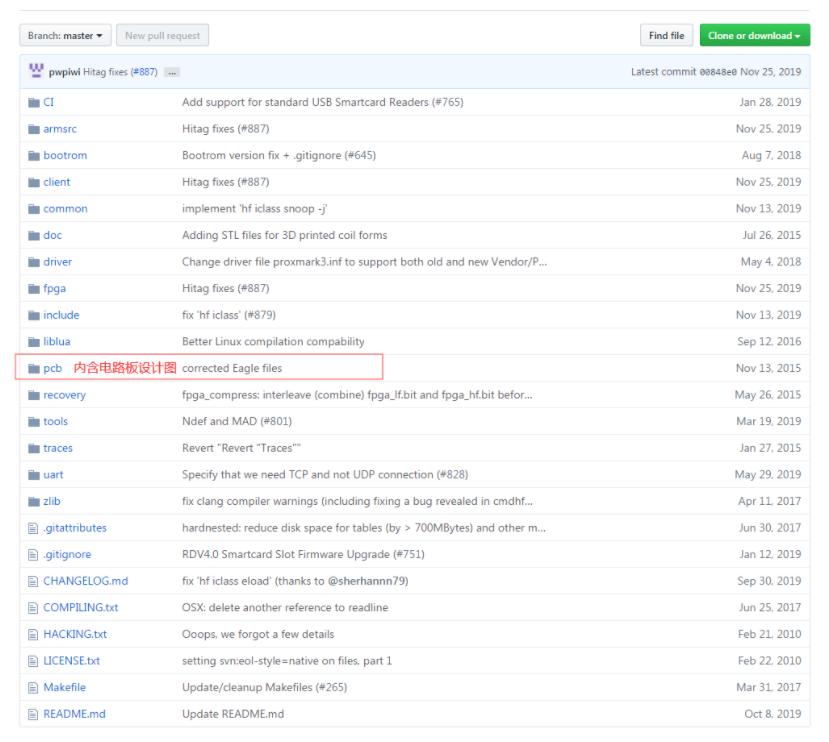The width and height of the screenshot is (829, 742).
Task: Click the file icon next to Makefile
Action: pyautogui.click(x=33, y=687)
